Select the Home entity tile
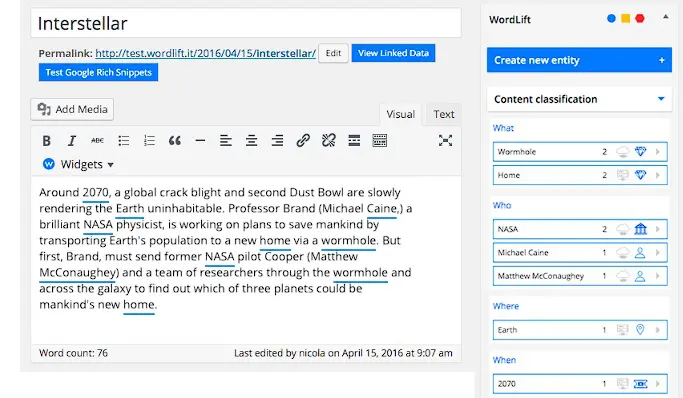 click(x=580, y=175)
